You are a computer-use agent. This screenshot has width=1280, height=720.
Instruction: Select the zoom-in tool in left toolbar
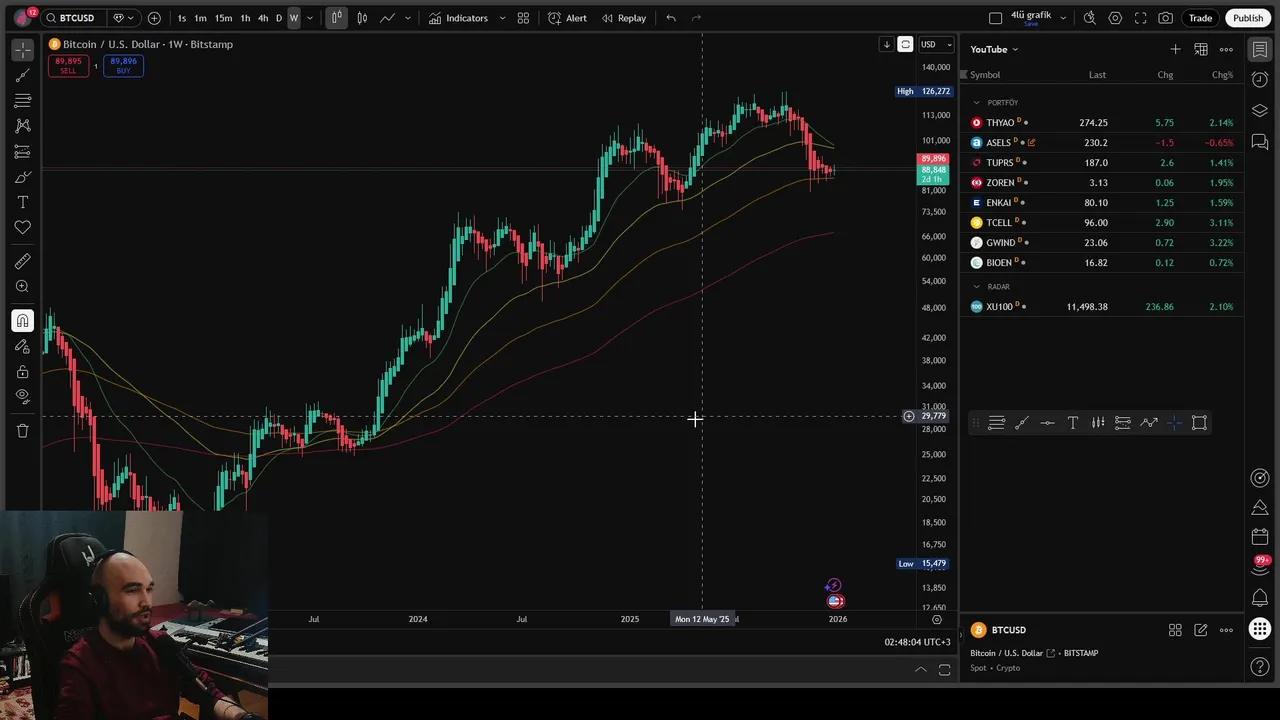22,287
